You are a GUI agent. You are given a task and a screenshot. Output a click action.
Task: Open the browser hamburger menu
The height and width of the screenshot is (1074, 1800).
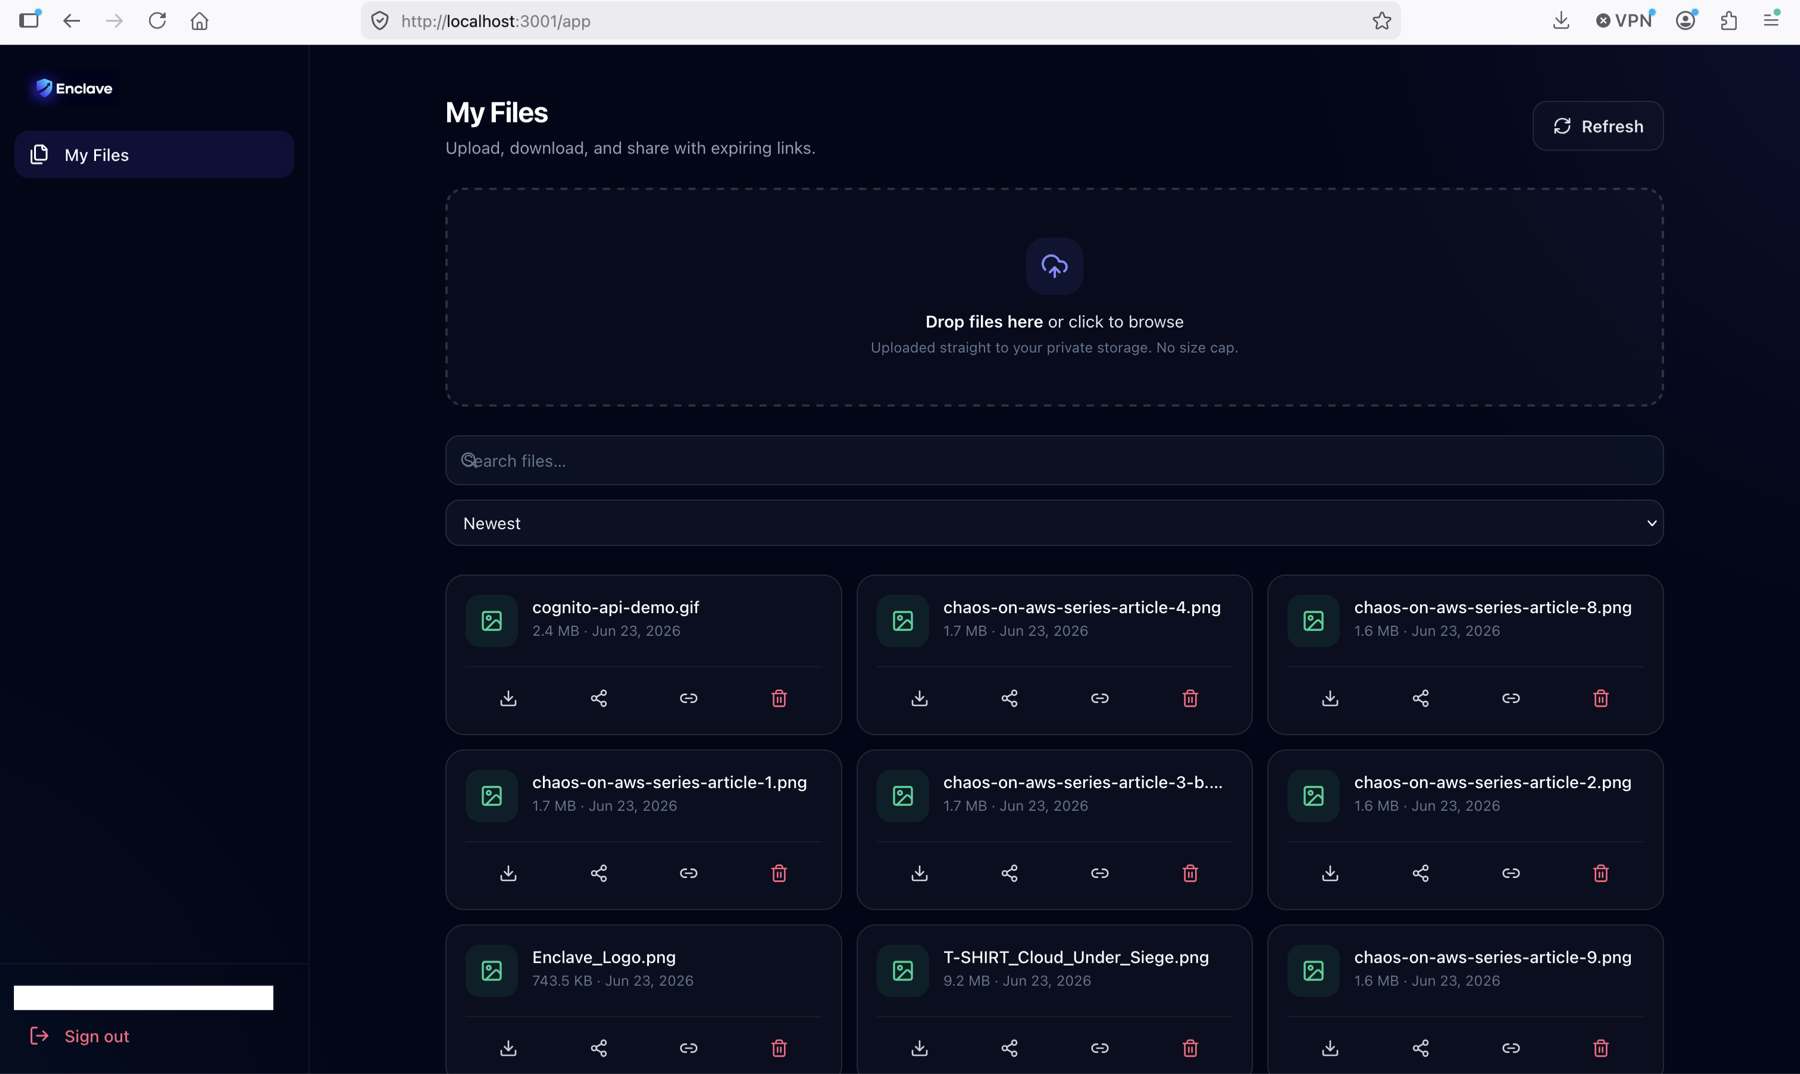tap(1771, 21)
